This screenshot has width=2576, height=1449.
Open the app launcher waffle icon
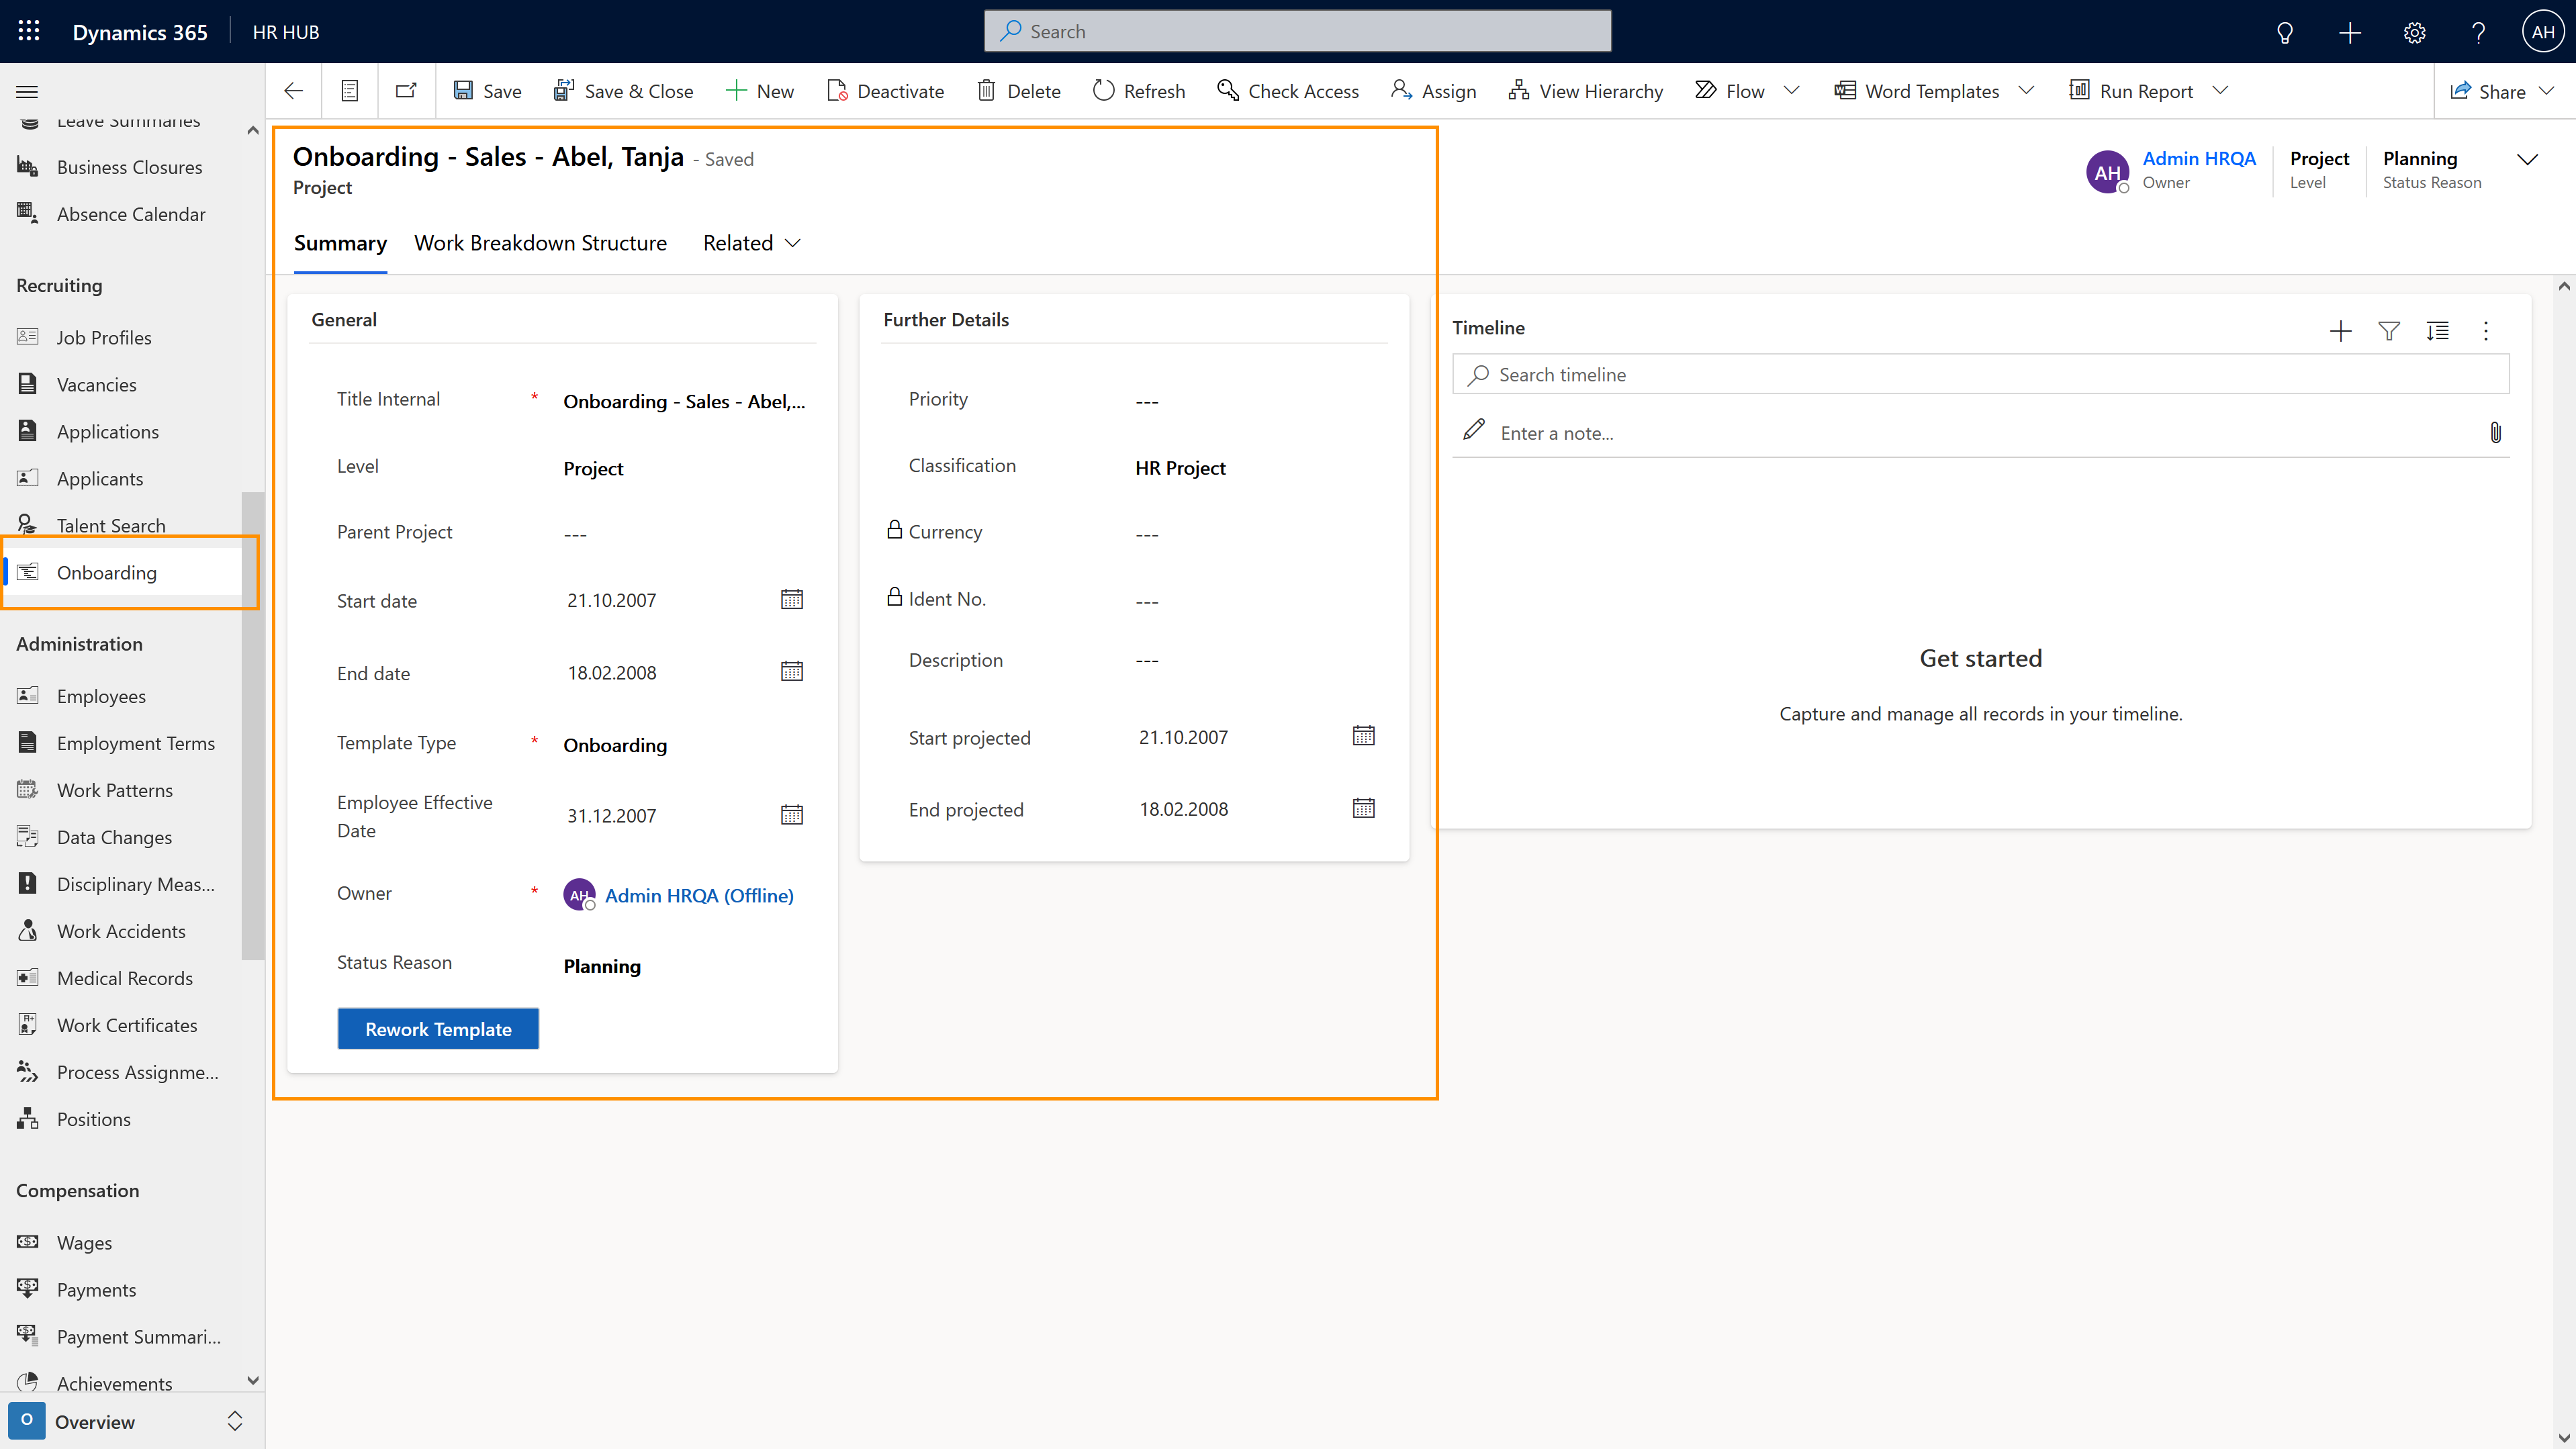click(29, 31)
